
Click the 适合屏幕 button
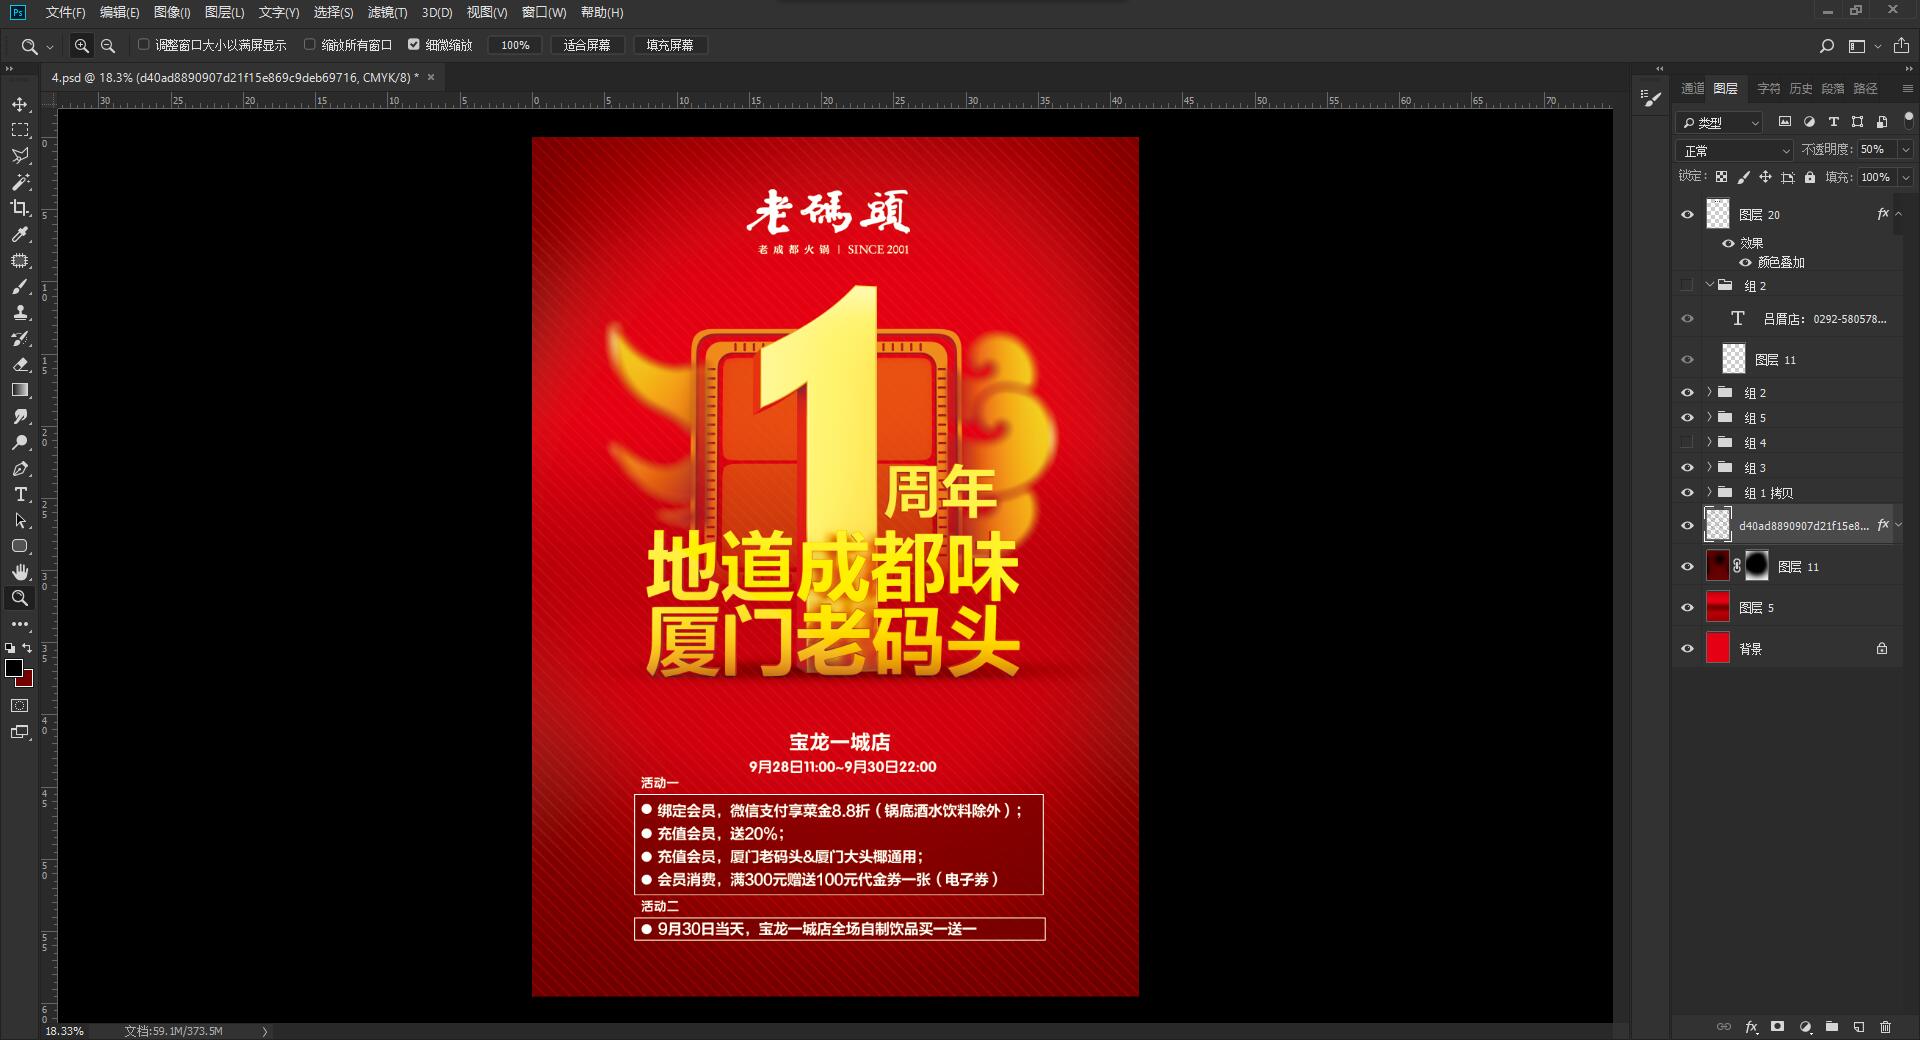[587, 45]
